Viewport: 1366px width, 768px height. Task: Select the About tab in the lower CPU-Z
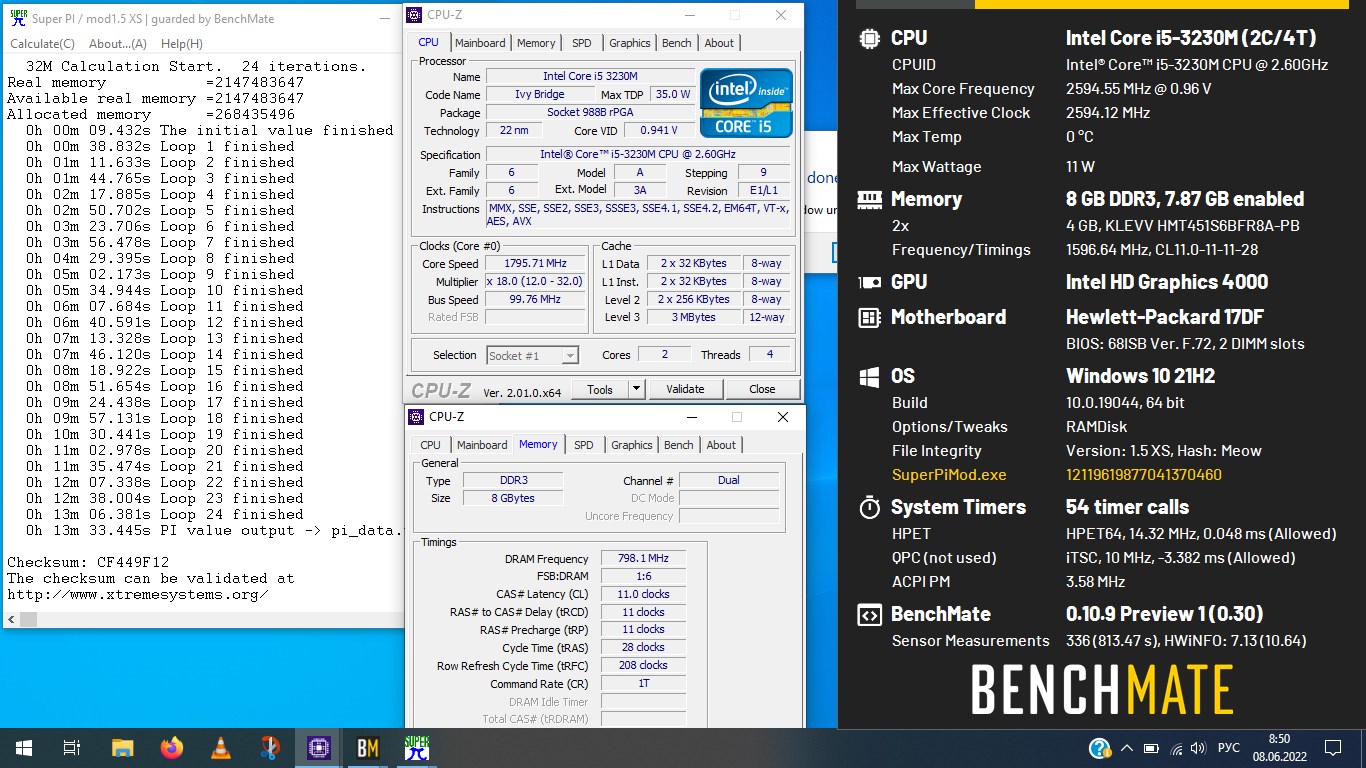721,445
